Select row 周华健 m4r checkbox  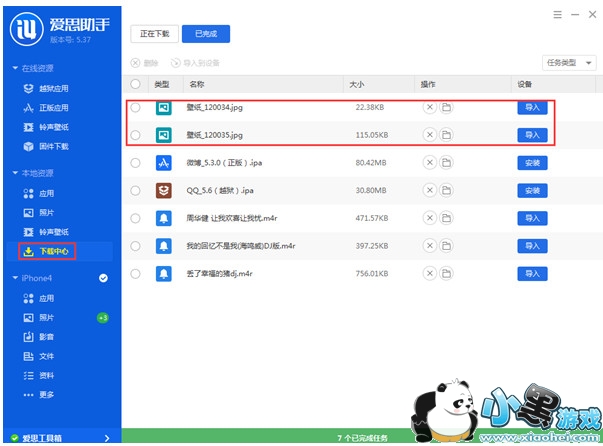135,218
